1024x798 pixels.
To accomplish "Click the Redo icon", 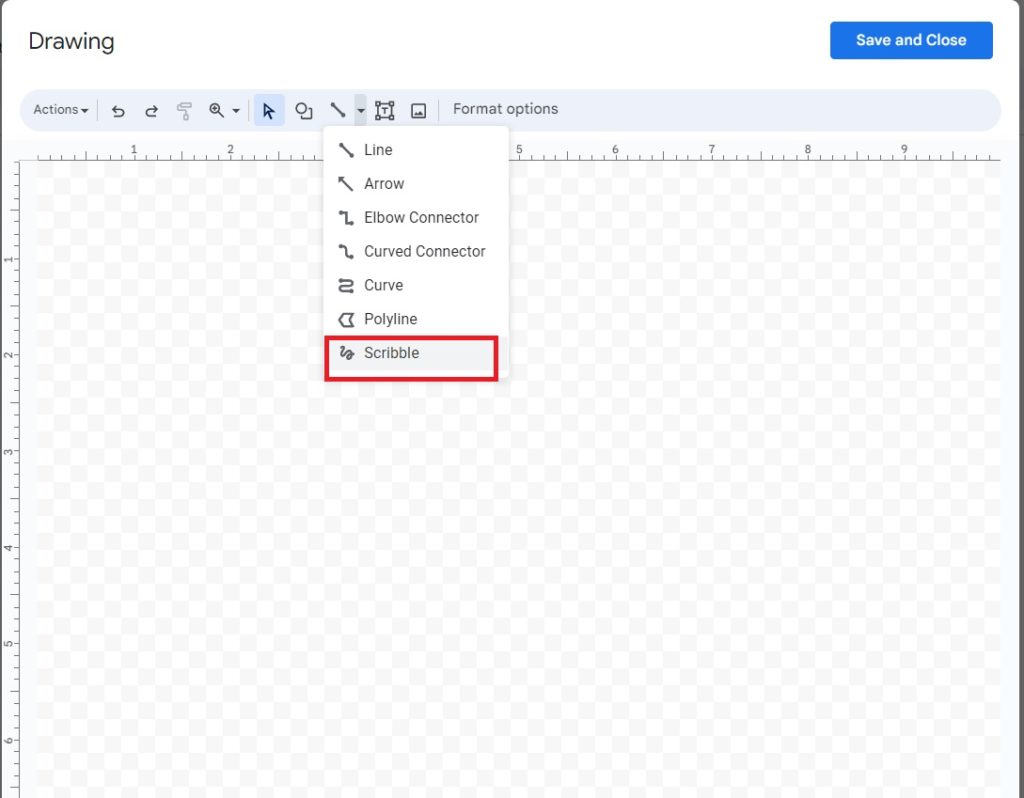I will [x=150, y=110].
